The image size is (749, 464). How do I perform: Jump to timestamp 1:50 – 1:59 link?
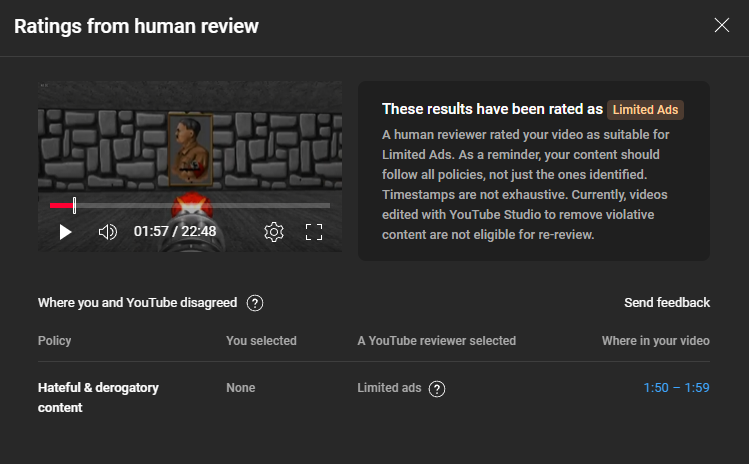(676, 388)
